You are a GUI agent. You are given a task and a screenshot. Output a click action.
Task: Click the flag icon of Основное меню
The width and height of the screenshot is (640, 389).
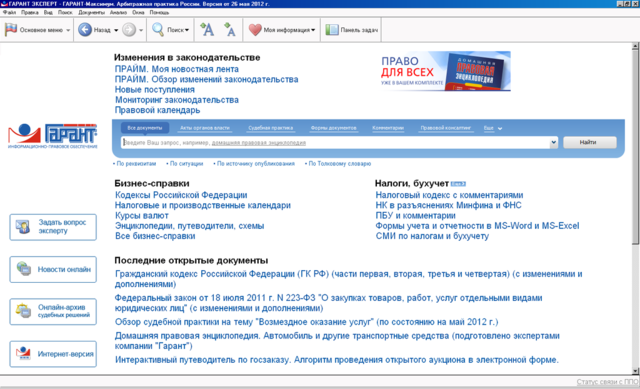pos(11,30)
